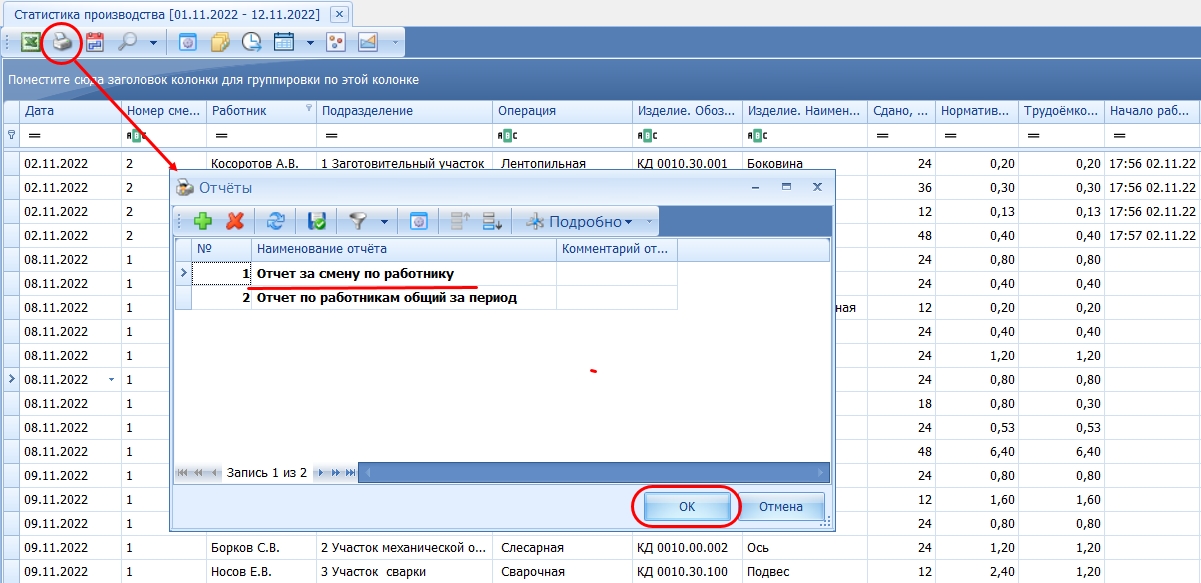Viewport: 1201px width, 583px height.
Task: Apply the funnel filter in Отчёты dialog
Action: [x=357, y=222]
